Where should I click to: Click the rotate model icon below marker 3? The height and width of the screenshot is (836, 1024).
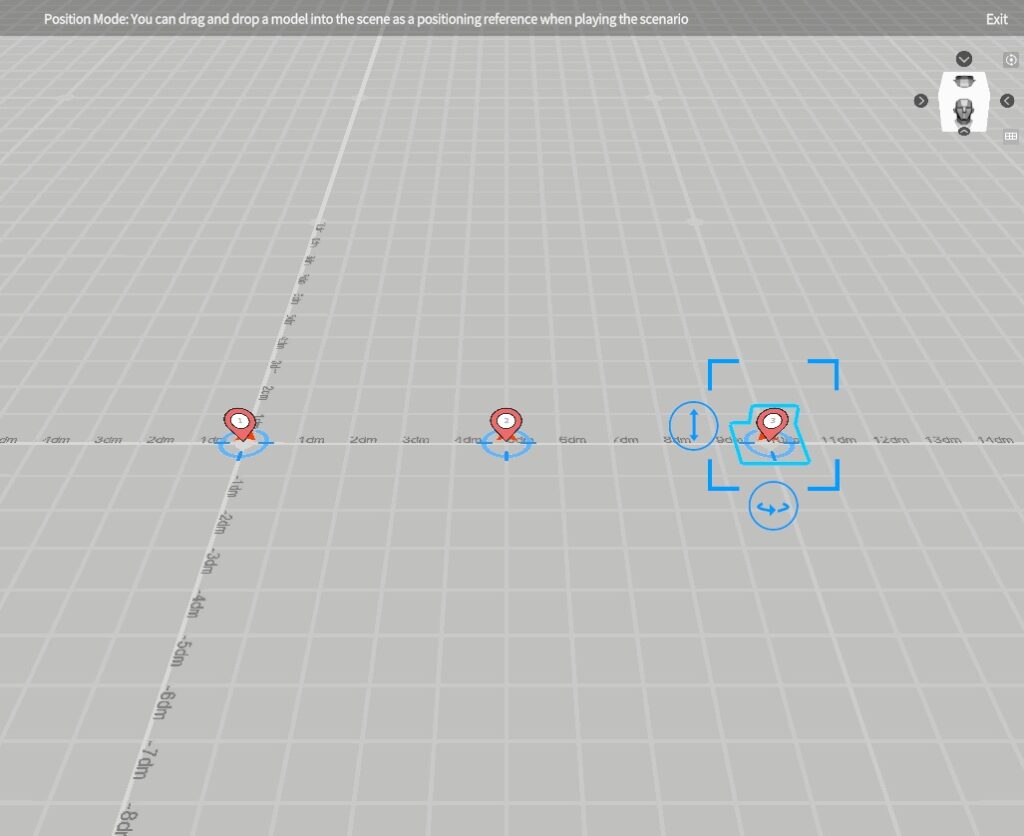pyautogui.click(x=772, y=505)
